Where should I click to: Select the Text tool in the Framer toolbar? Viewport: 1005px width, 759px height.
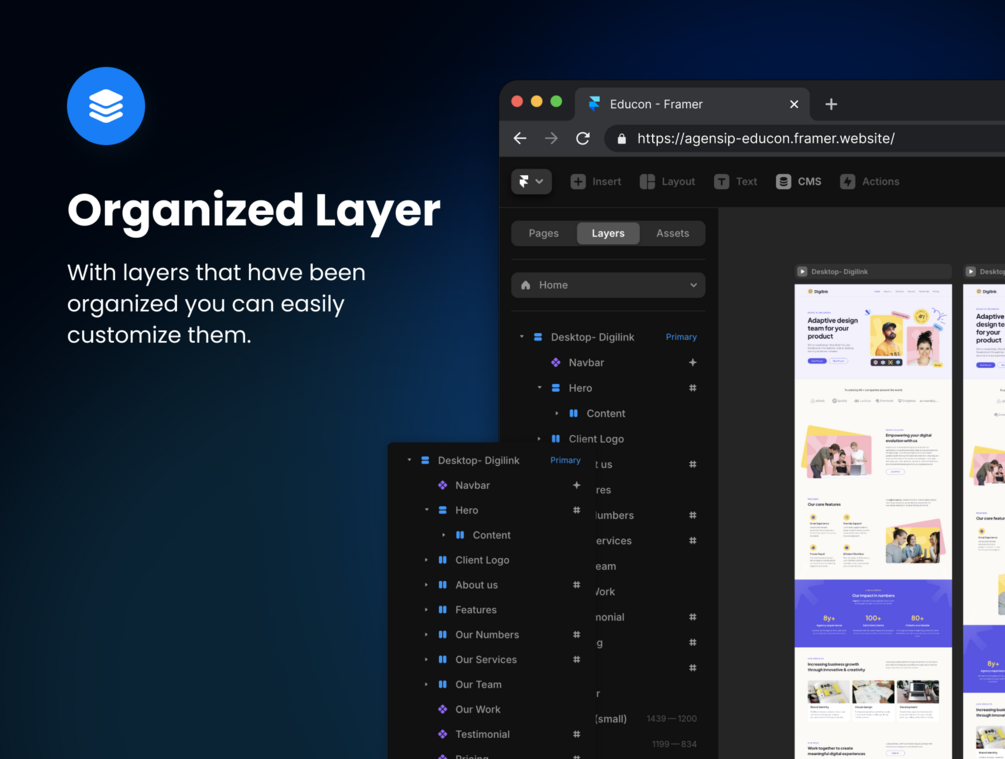(x=736, y=181)
